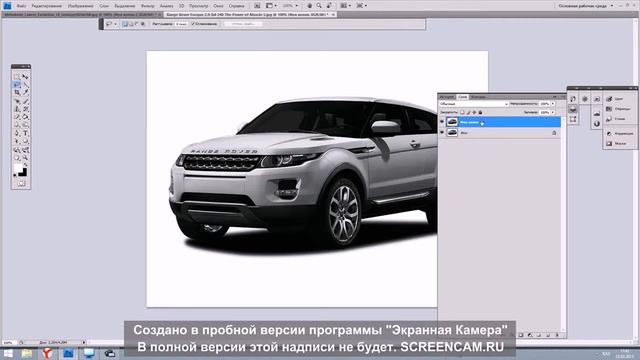Image resolution: width=640 pixels, height=360 pixels.
Task: Select the Dodge tool
Action: point(25,125)
